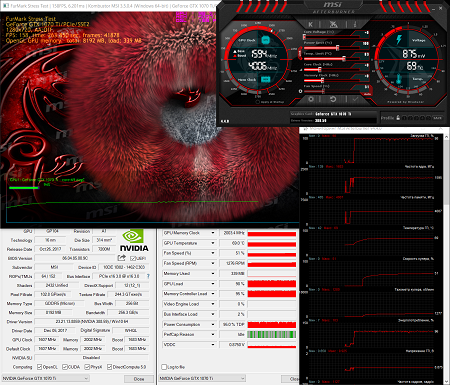Open Fan Speed (%) sensor dropdown
450x385 pixels.
(213, 253)
